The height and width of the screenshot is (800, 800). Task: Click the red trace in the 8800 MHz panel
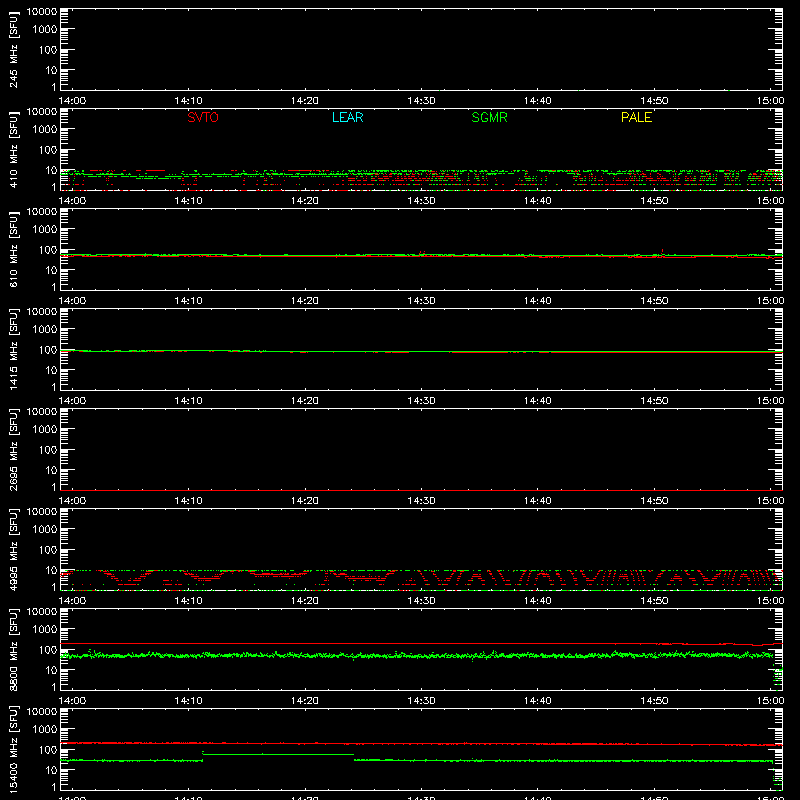click(421, 643)
